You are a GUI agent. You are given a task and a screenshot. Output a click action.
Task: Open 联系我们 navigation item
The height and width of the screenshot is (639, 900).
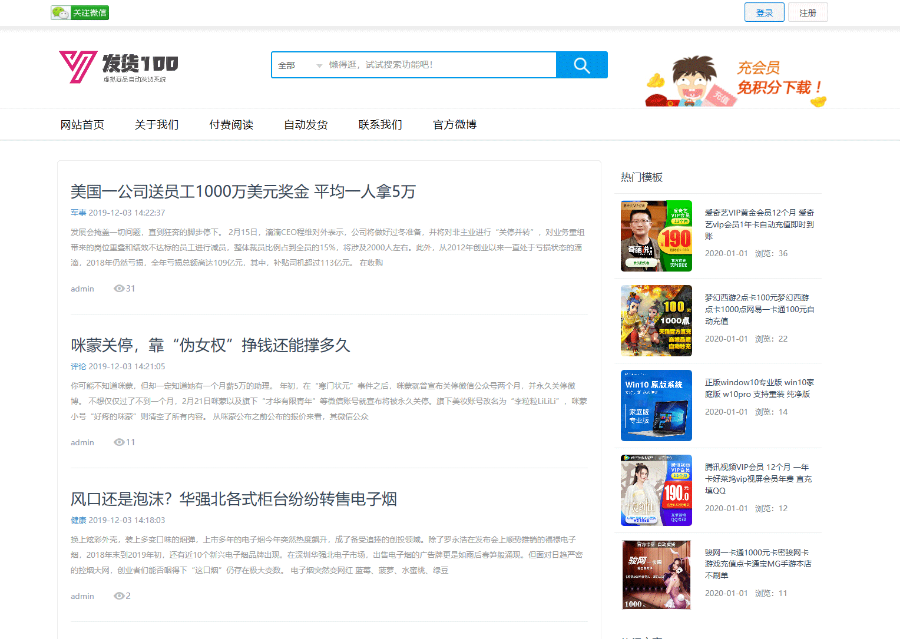click(x=380, y=125)
